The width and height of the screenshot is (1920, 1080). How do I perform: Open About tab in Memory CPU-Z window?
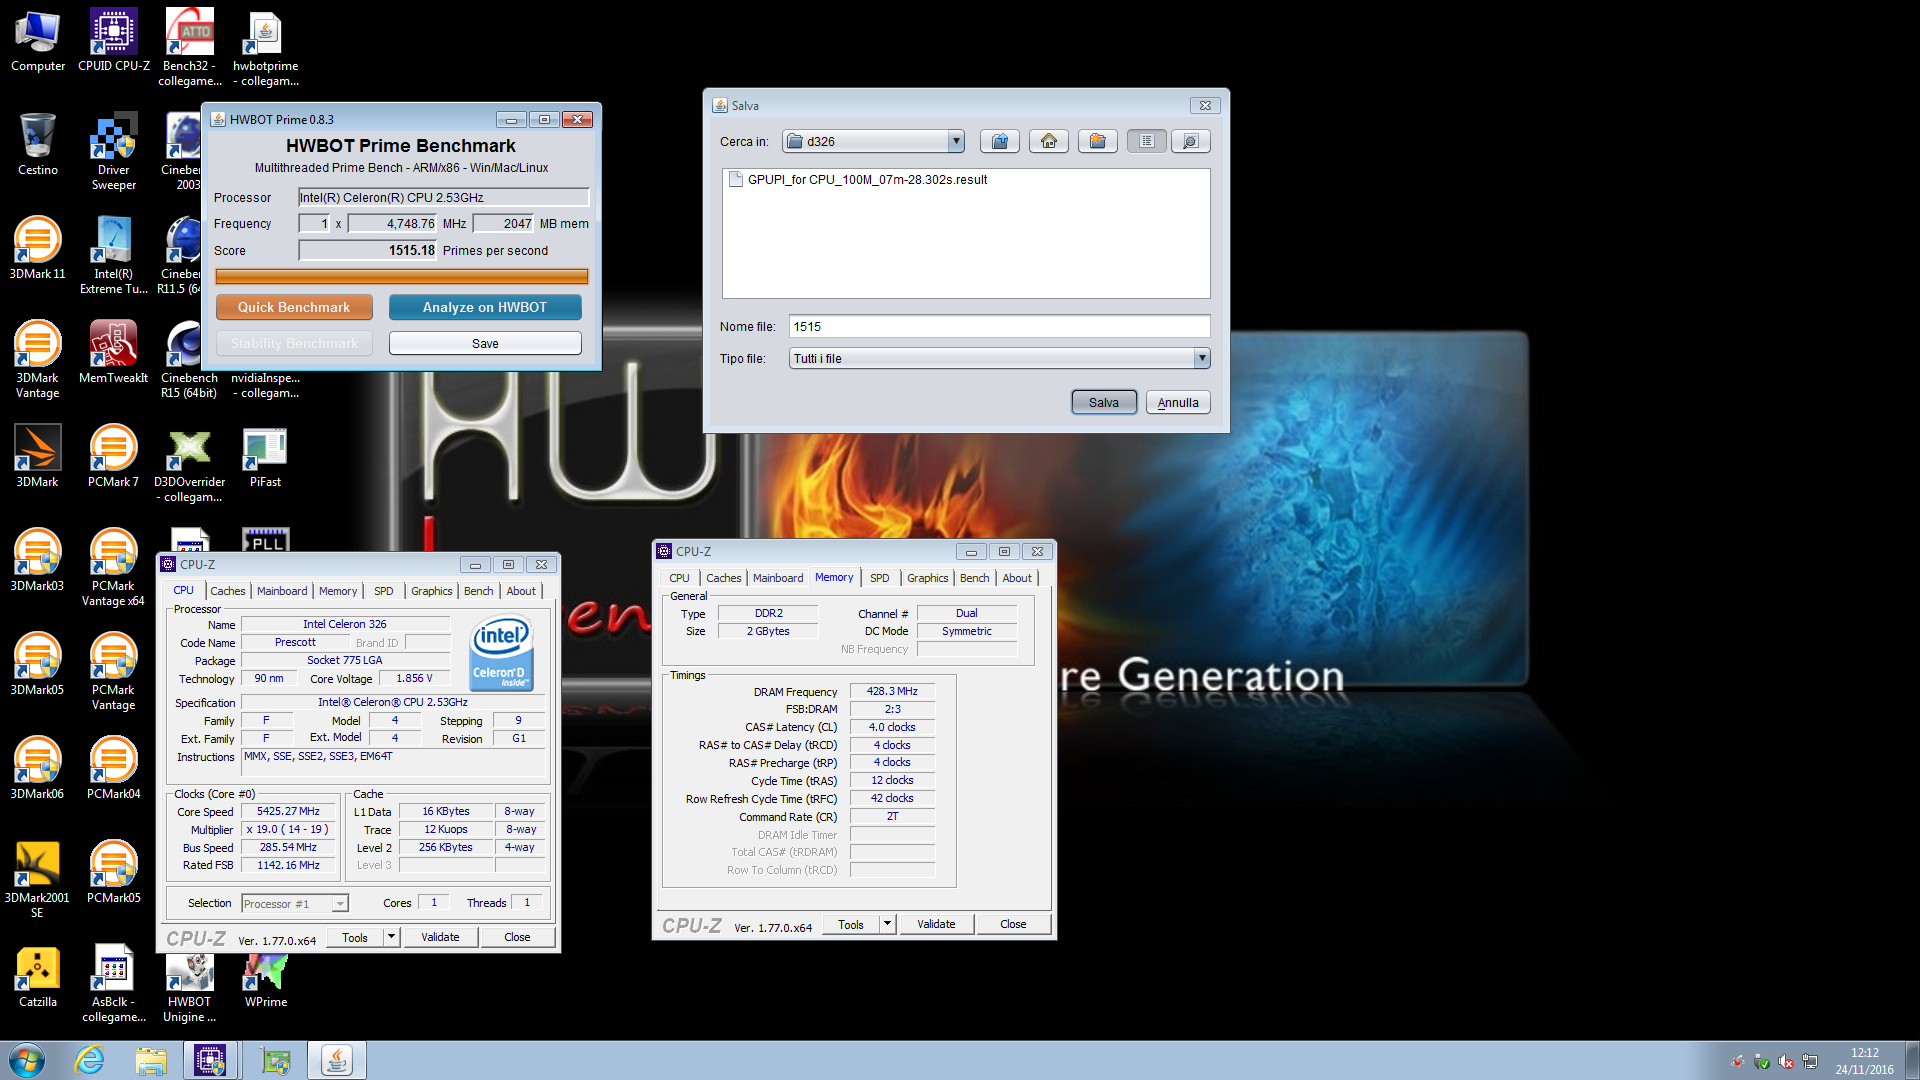click(x=1017, y=578)
